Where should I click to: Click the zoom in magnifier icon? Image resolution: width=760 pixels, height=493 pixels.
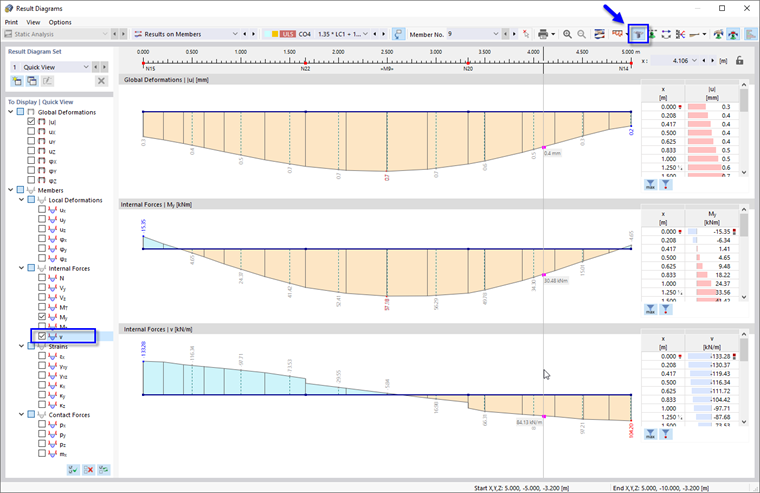(567, 34)
